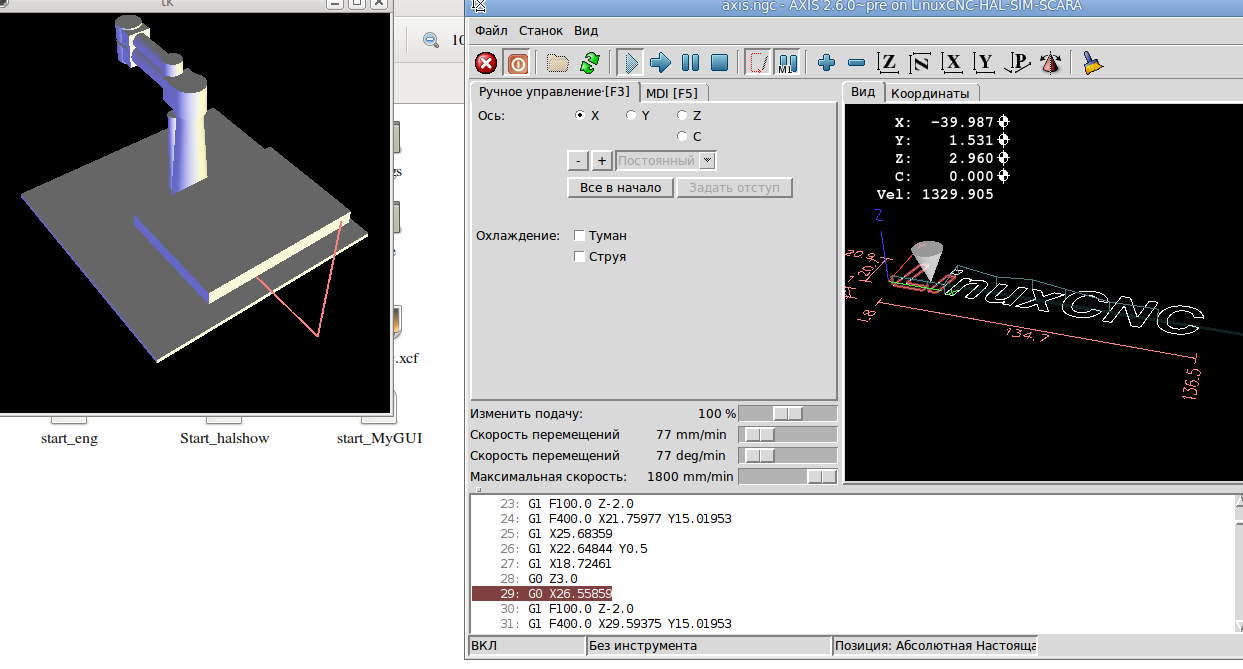1243x669 pixels.
Task: Toggle the block delete (skip lines) icon
Action: point(759,63)
